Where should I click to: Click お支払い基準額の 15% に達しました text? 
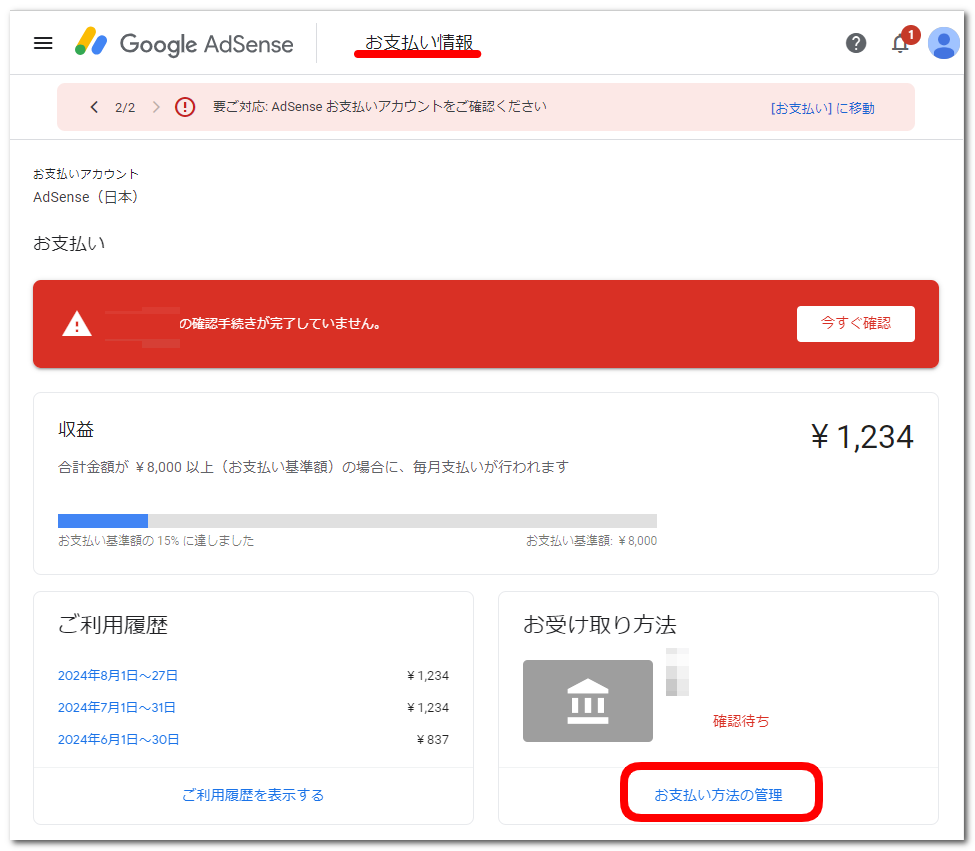pos(156,541)
